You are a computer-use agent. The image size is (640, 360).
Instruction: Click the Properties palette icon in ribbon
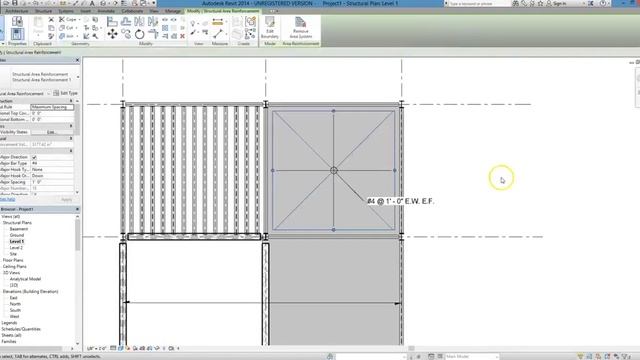[17, 34]
